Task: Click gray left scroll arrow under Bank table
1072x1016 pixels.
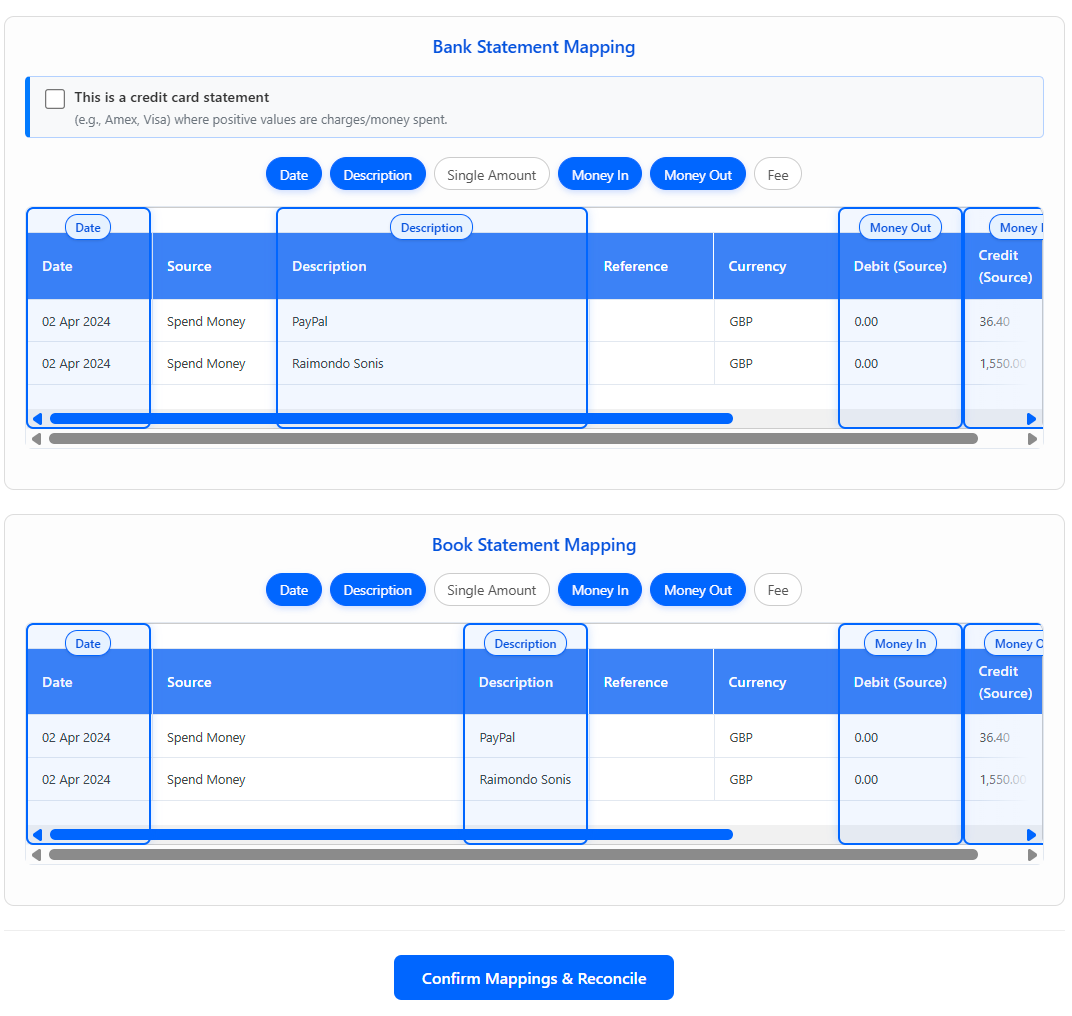Action: (x=37, y=439)
